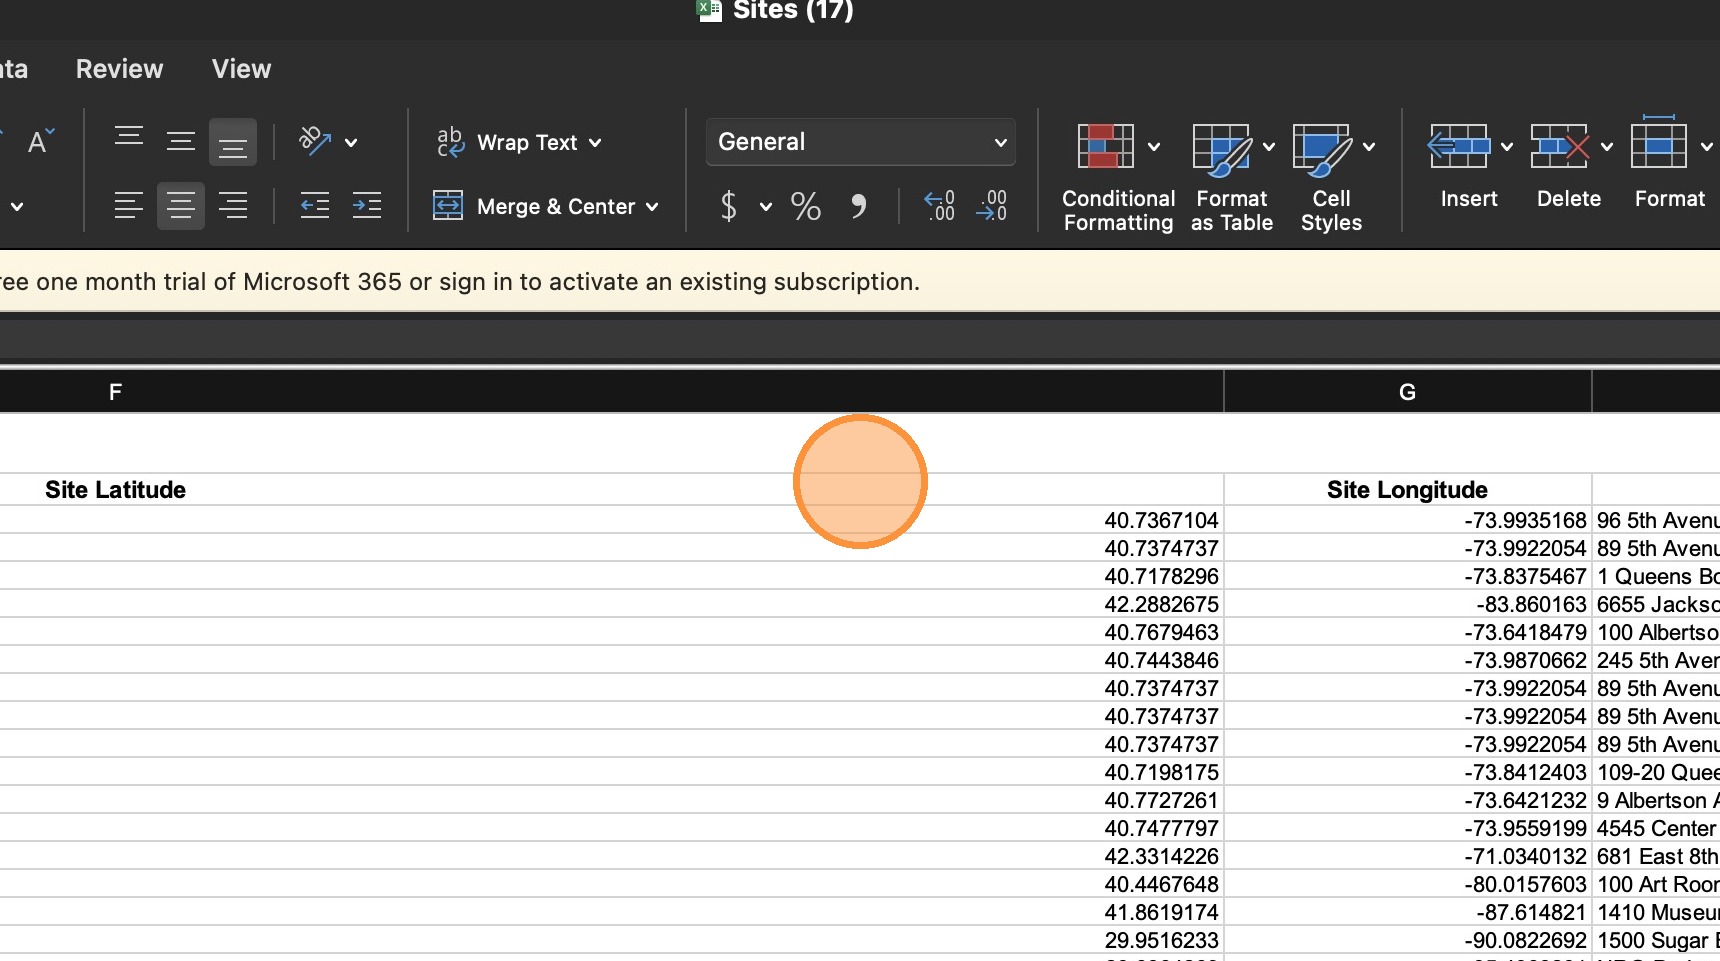
Task: Click the Insert cells icon
Action: tap(1458, 147)
